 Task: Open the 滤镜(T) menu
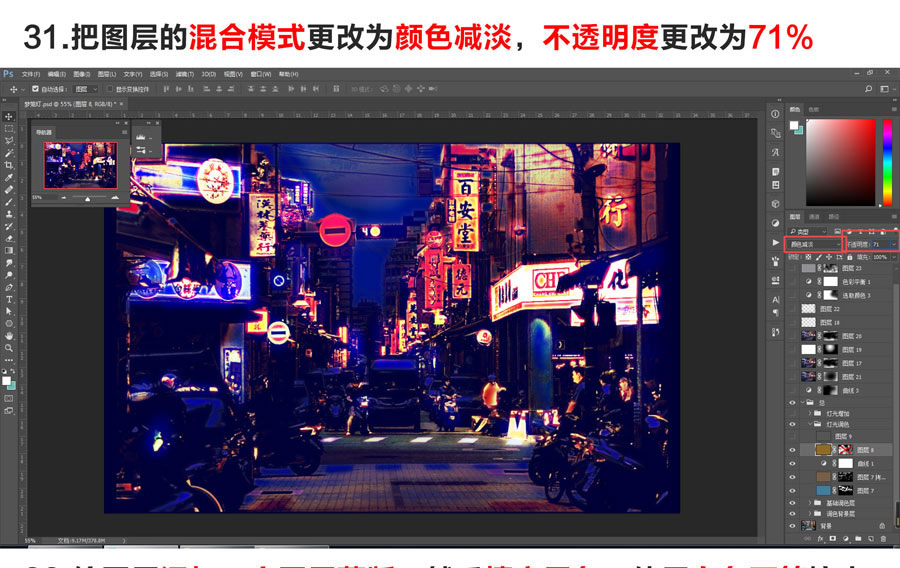[185, 74]
